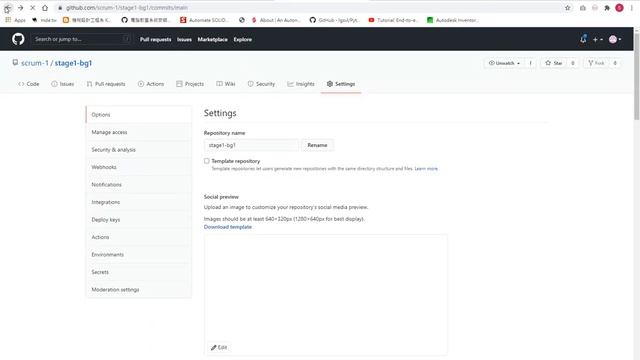Switch to the repository Pull requests tab
The height and width of the screenshot is (360, 640).
tap(106, 84)
